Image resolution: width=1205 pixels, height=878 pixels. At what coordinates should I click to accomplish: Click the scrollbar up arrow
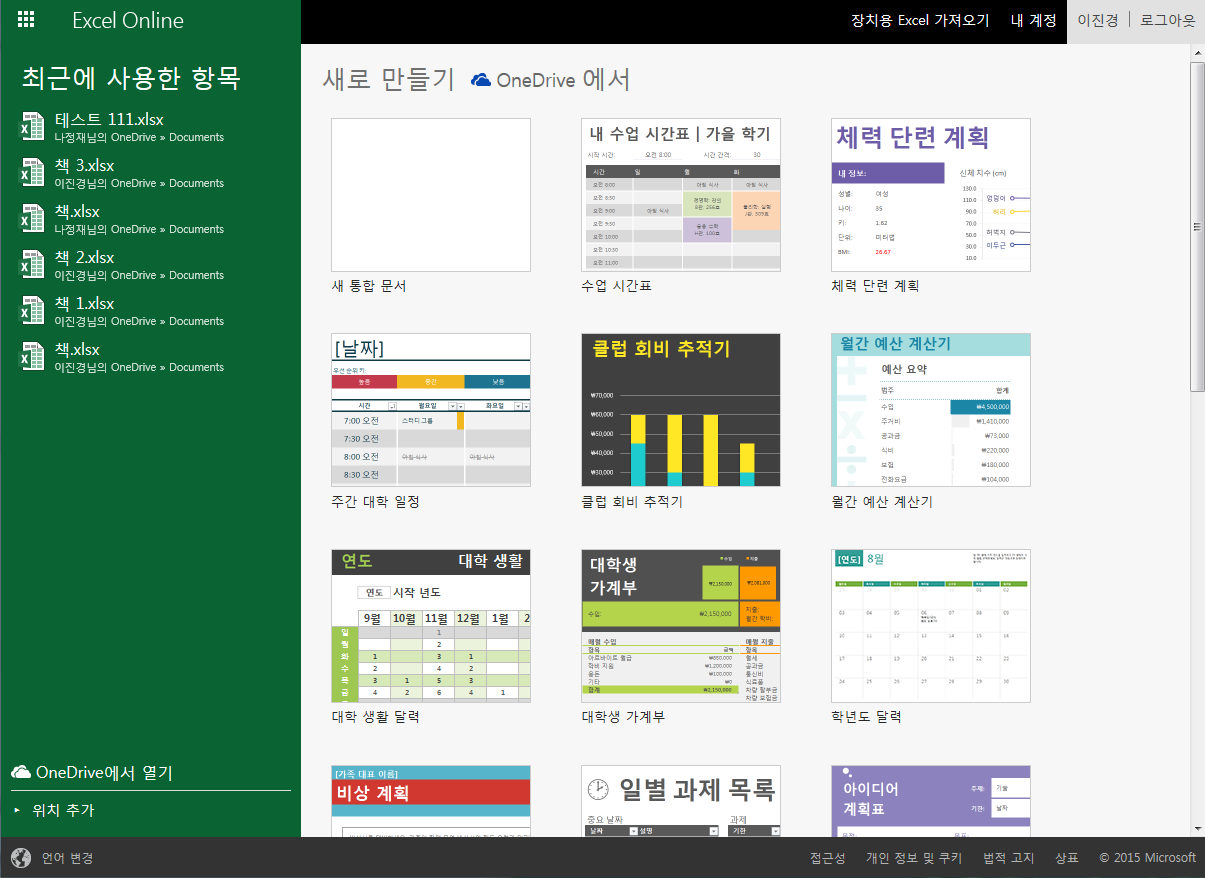point(1197,52)
